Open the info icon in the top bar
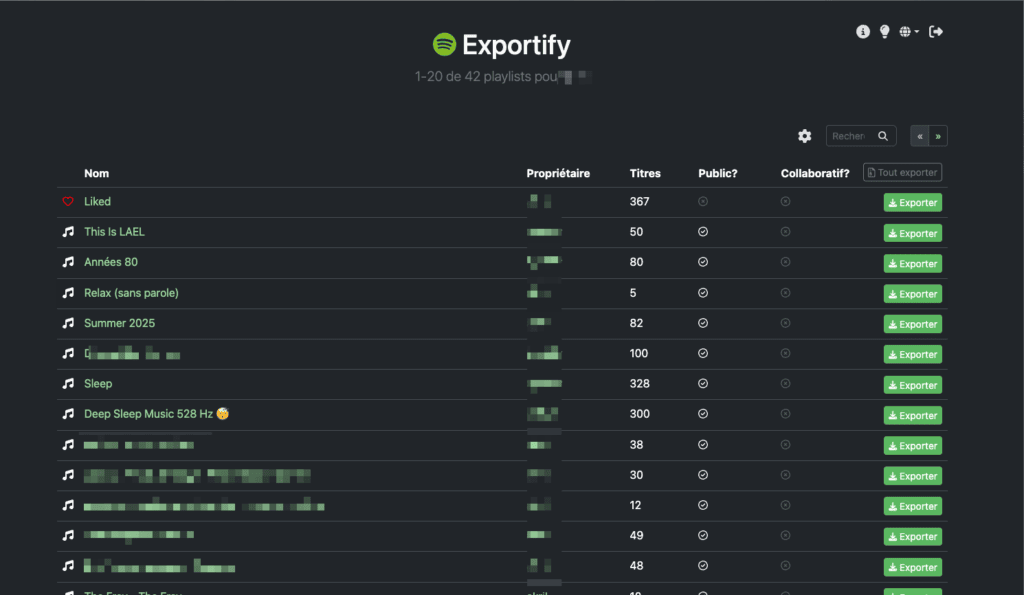 (x=863, y=31)
